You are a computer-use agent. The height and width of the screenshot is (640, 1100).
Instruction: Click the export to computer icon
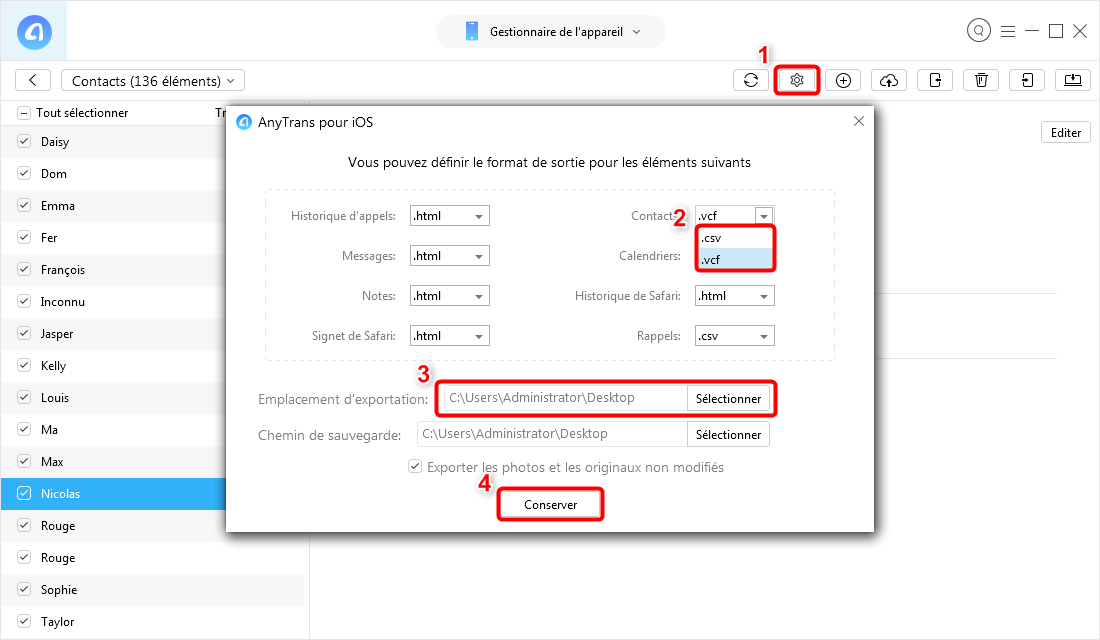point(1073,80)
